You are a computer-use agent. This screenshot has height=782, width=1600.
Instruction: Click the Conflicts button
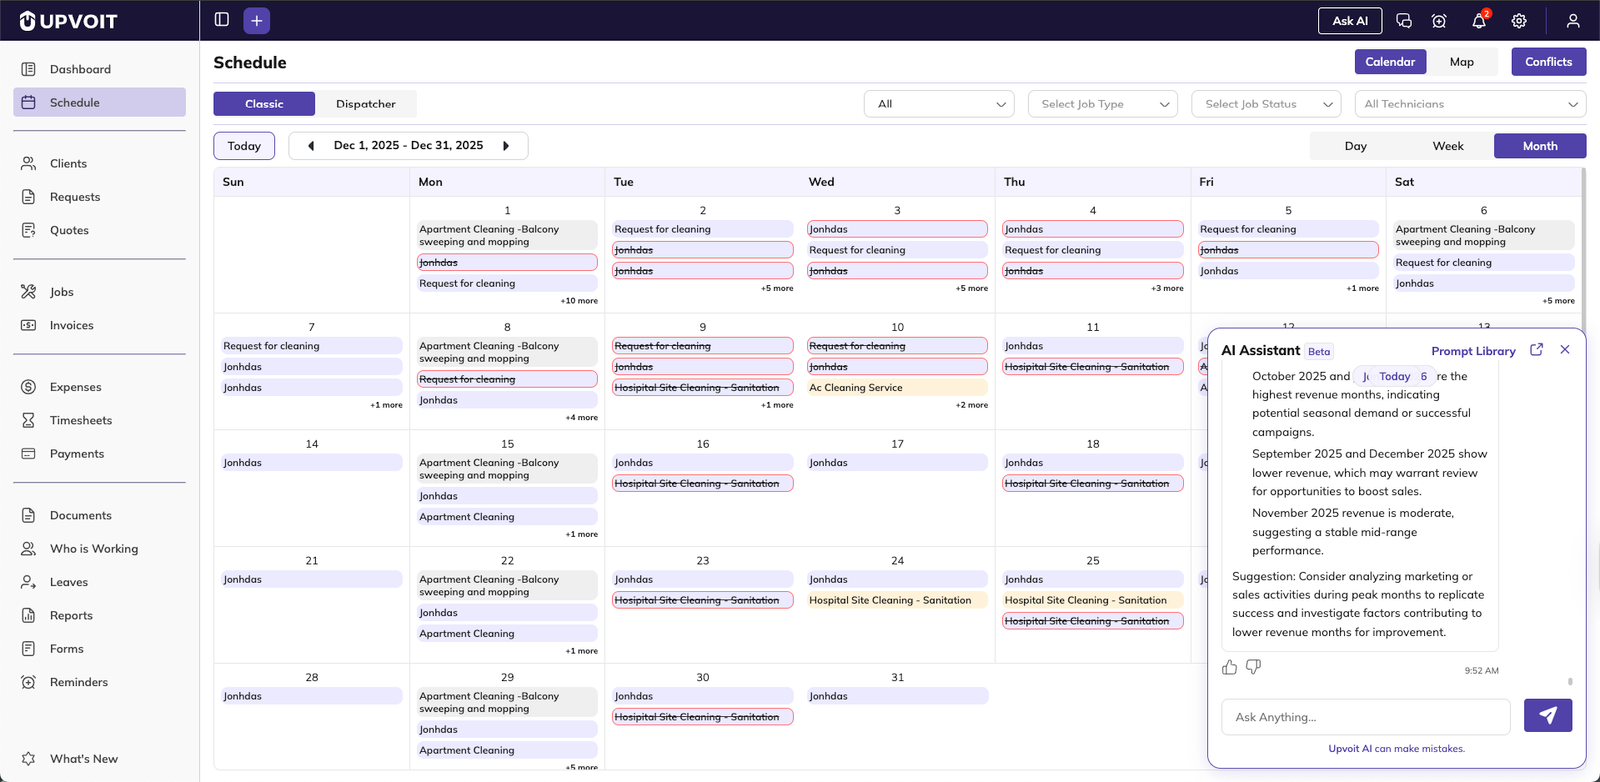click(x=1548, y=62)
